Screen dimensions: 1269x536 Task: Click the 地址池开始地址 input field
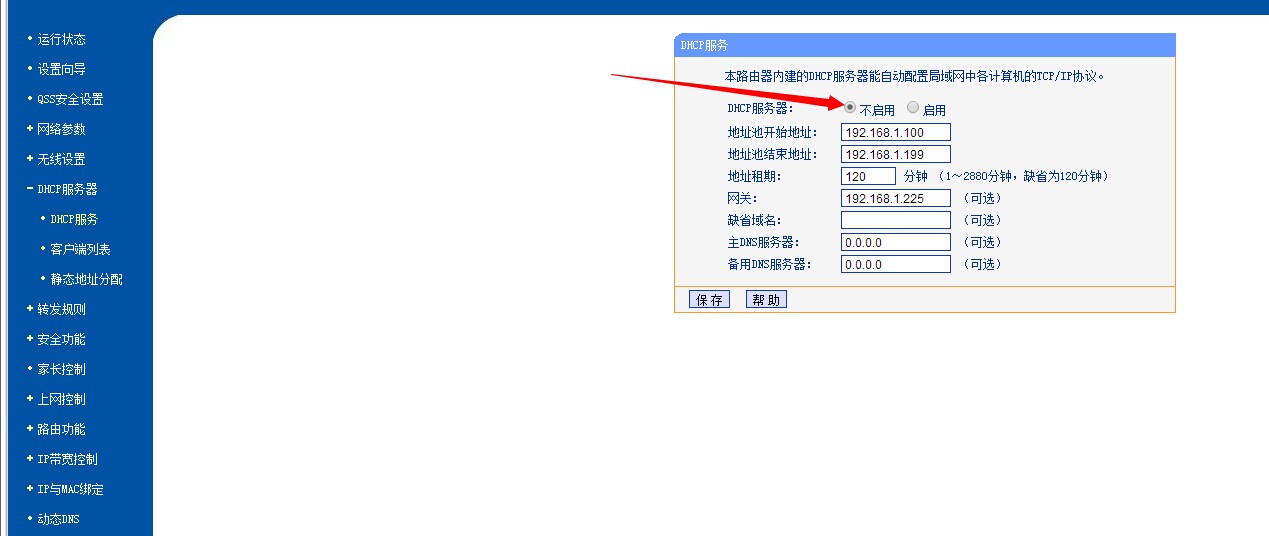pyautogui.click(x=896, y=132)
